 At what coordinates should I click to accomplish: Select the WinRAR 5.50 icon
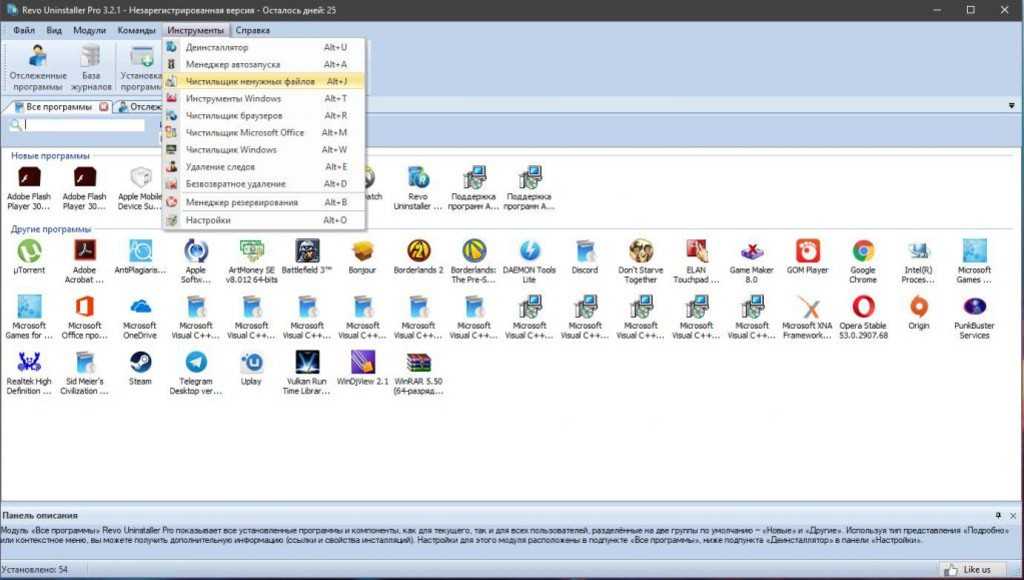pos(419,364)
